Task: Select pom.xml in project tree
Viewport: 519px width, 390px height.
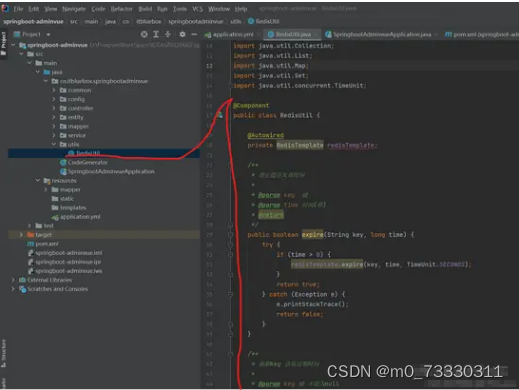Action: 43,244
